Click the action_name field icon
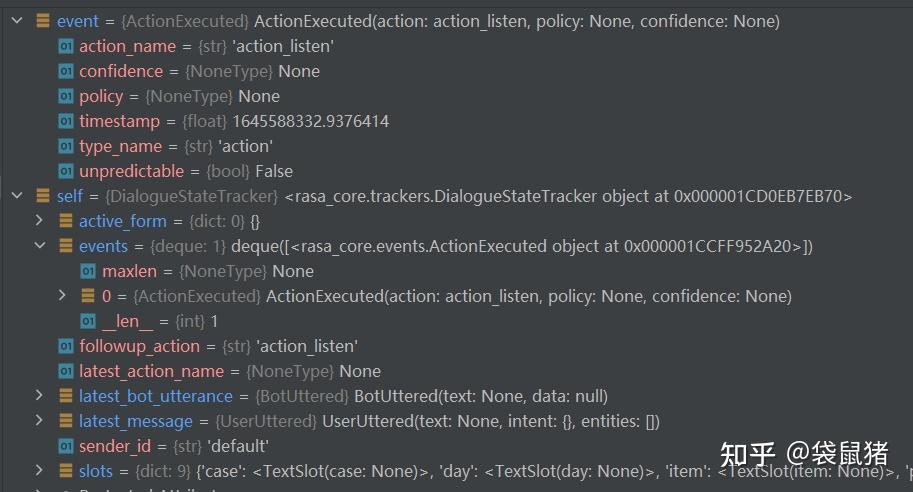Screen dimensions: 913x492 (x=66, y=46)
